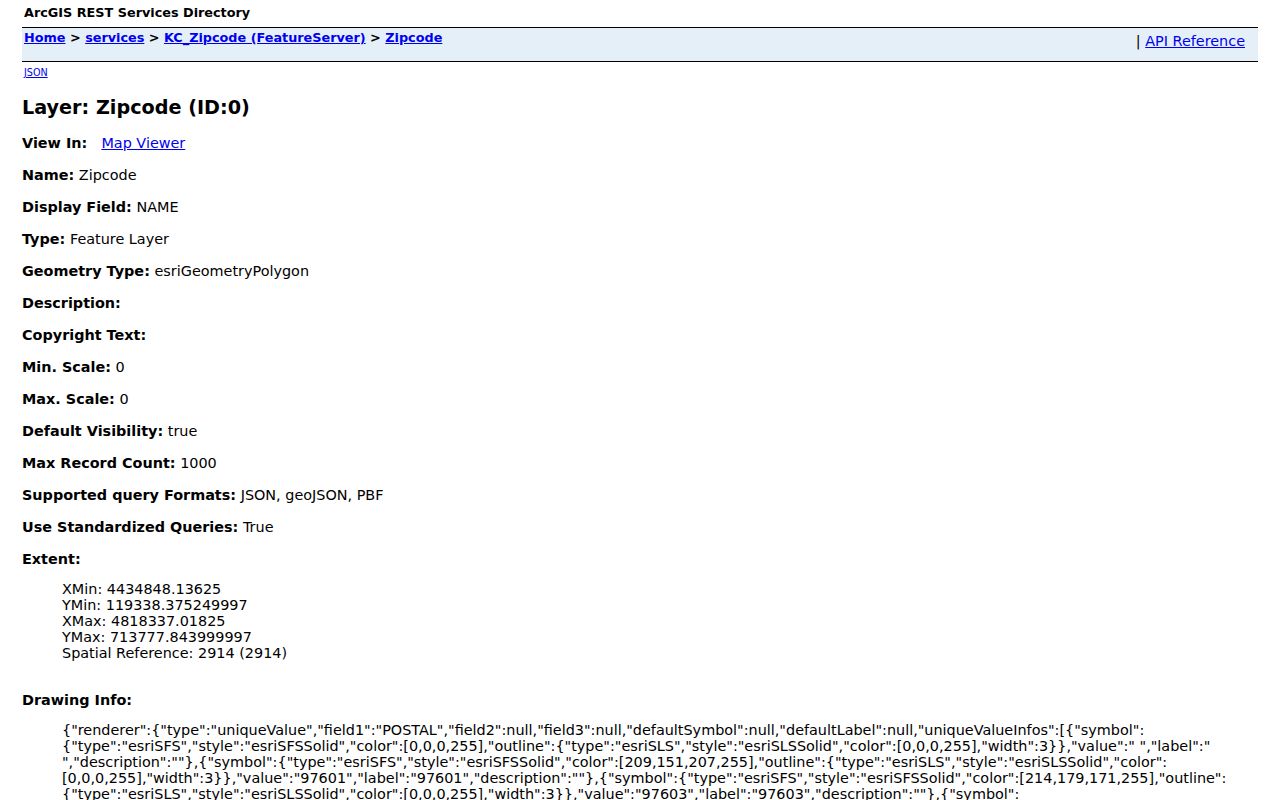Open the layer in Map Viewer
Image resolution: width=1280 pixels, height=800 pixels.
point(143,143)
